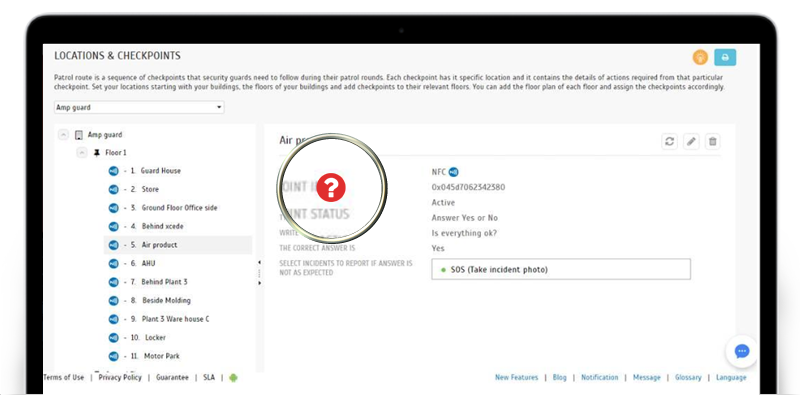The image size is (800, 395).
Task: Select Guard House checkpoint
Action: click(x=160, y=171)
